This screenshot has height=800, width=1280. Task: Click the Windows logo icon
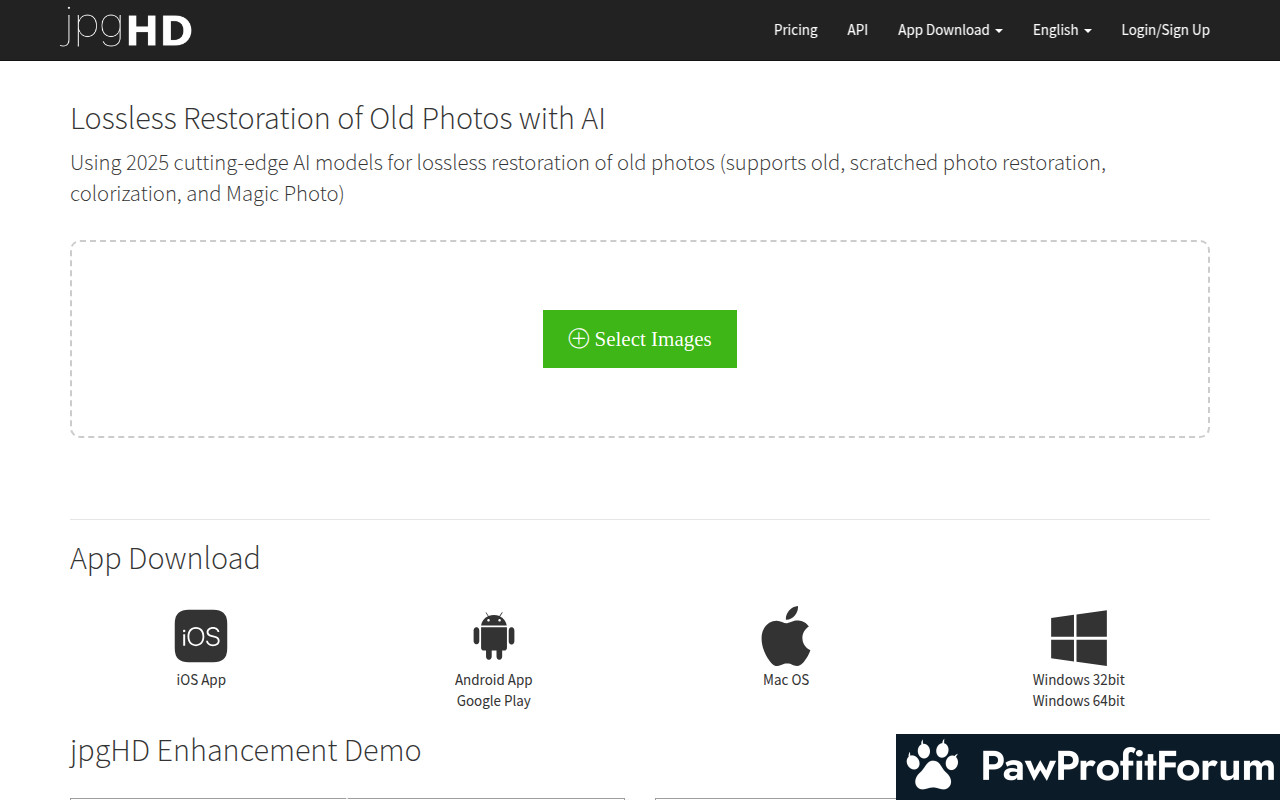pyautogui.click(x=1078, y=637)
